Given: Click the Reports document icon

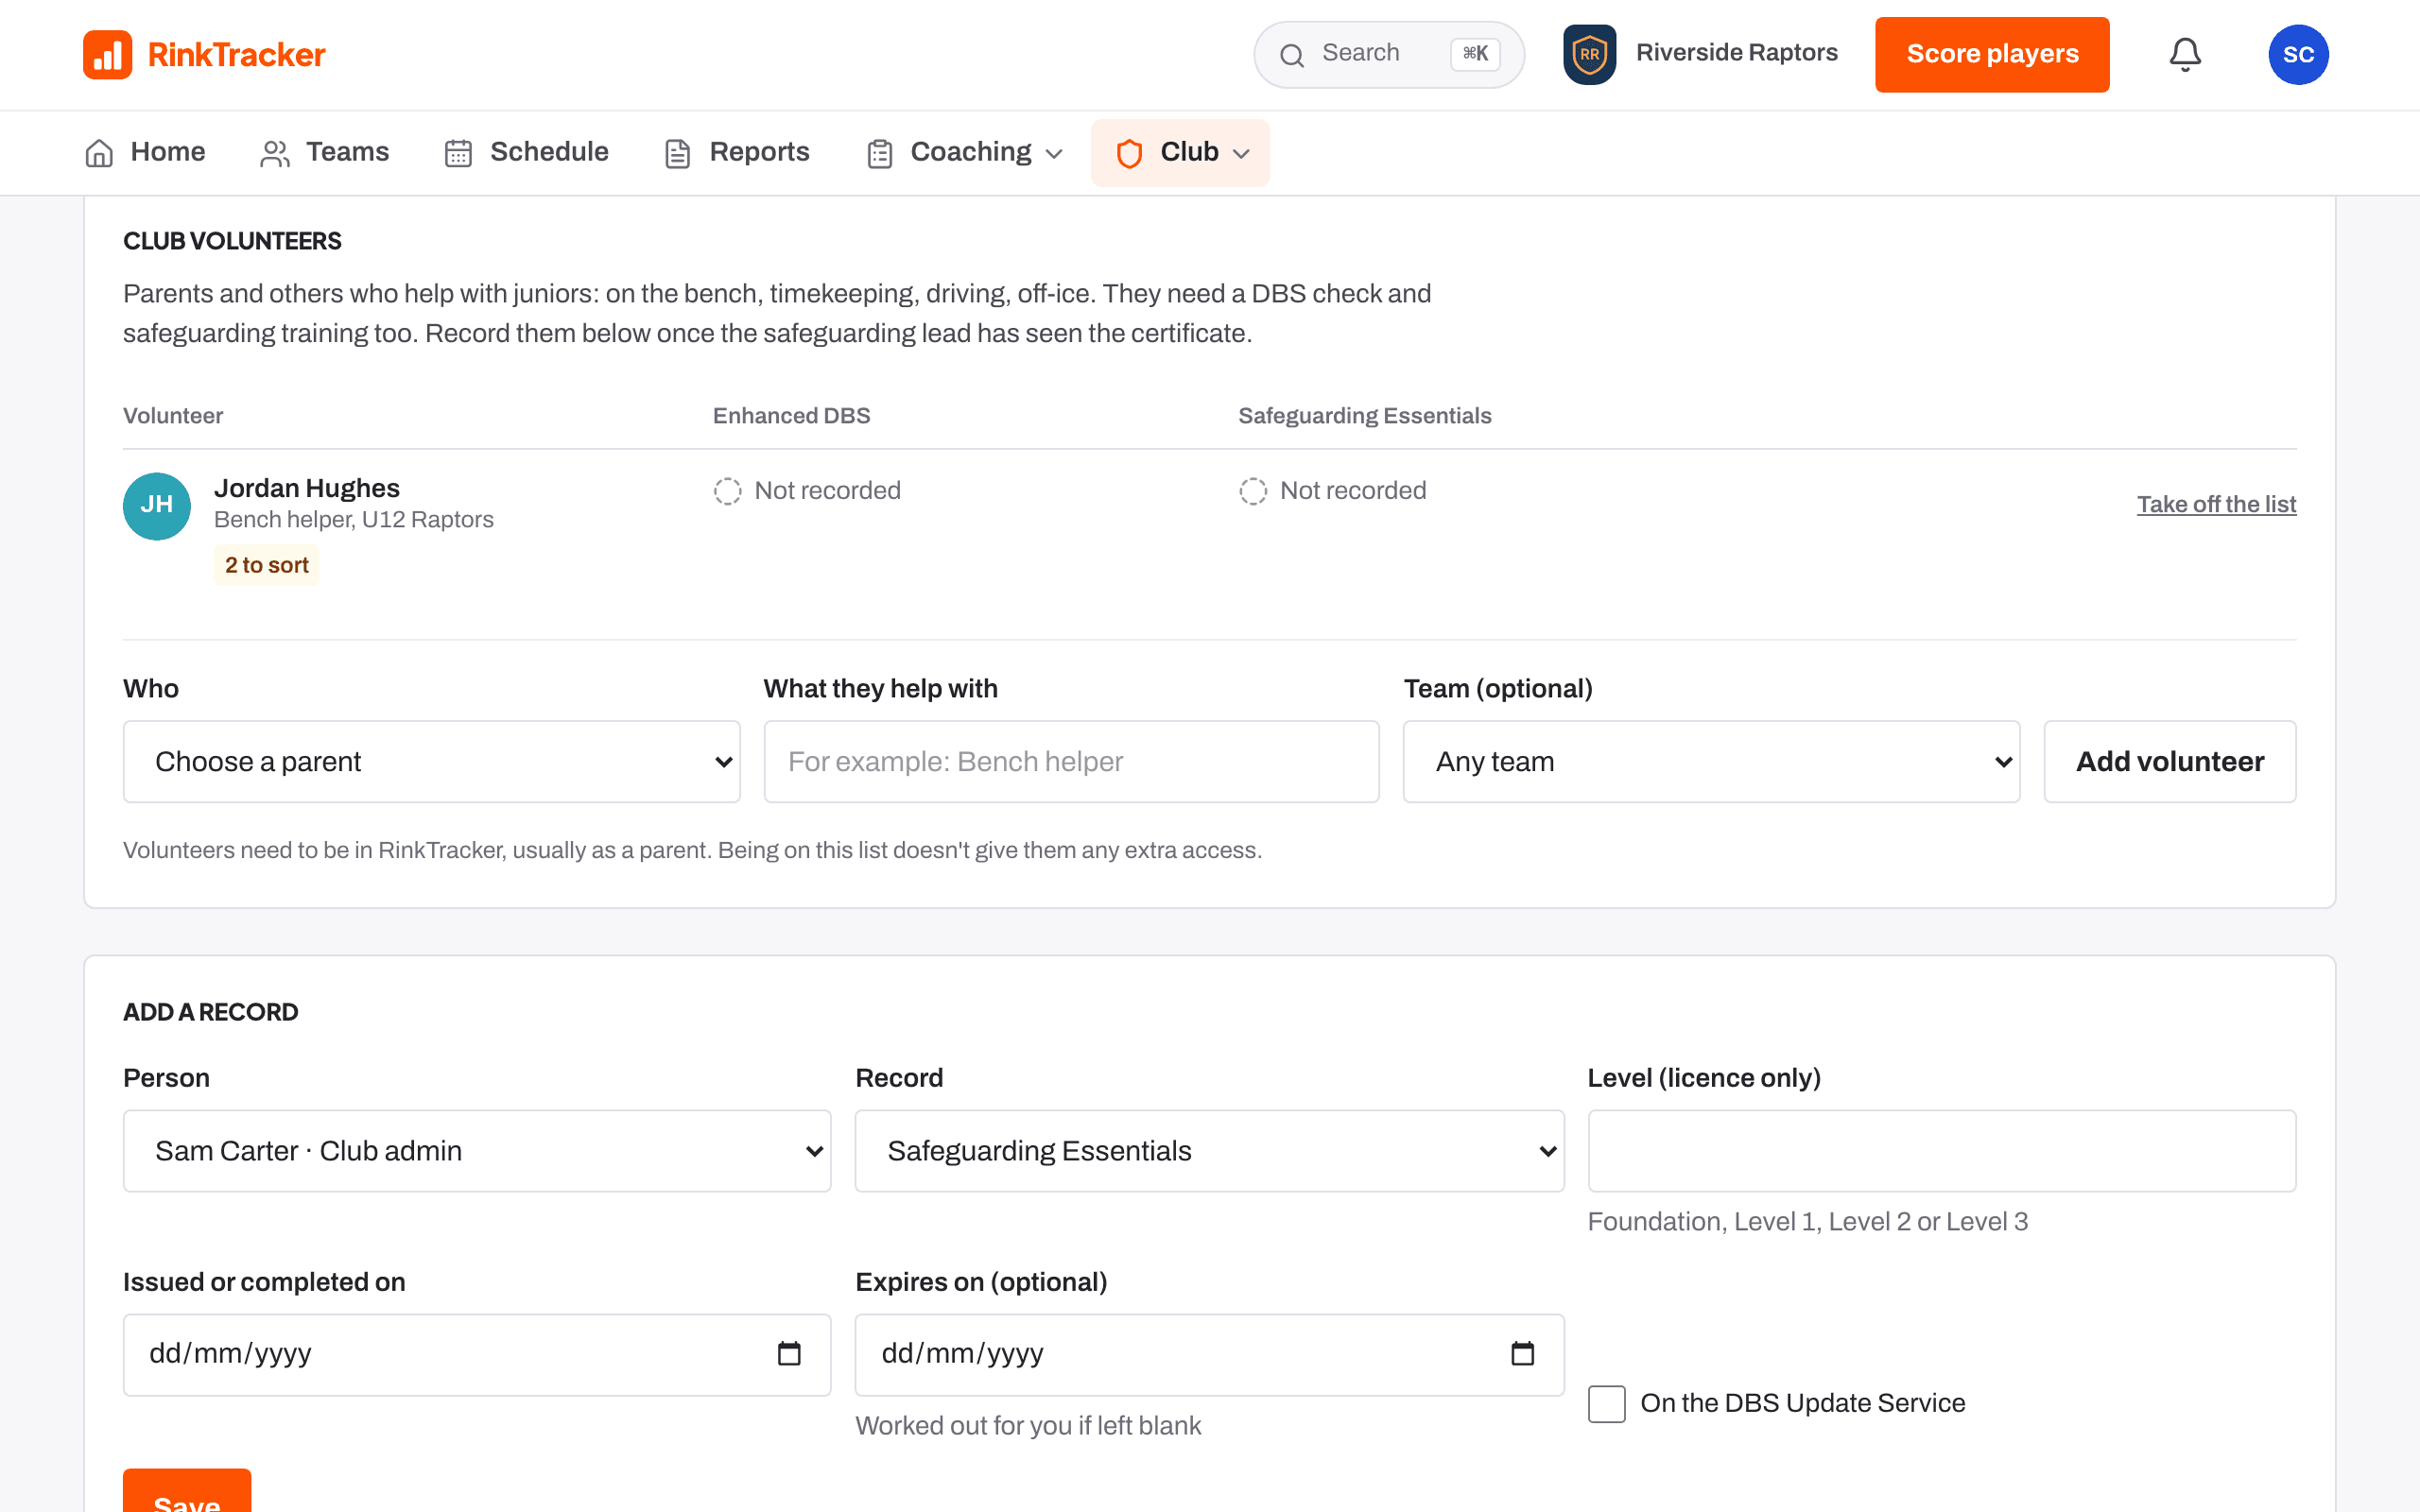Looking at the screenshot, I should coord(678,153).
